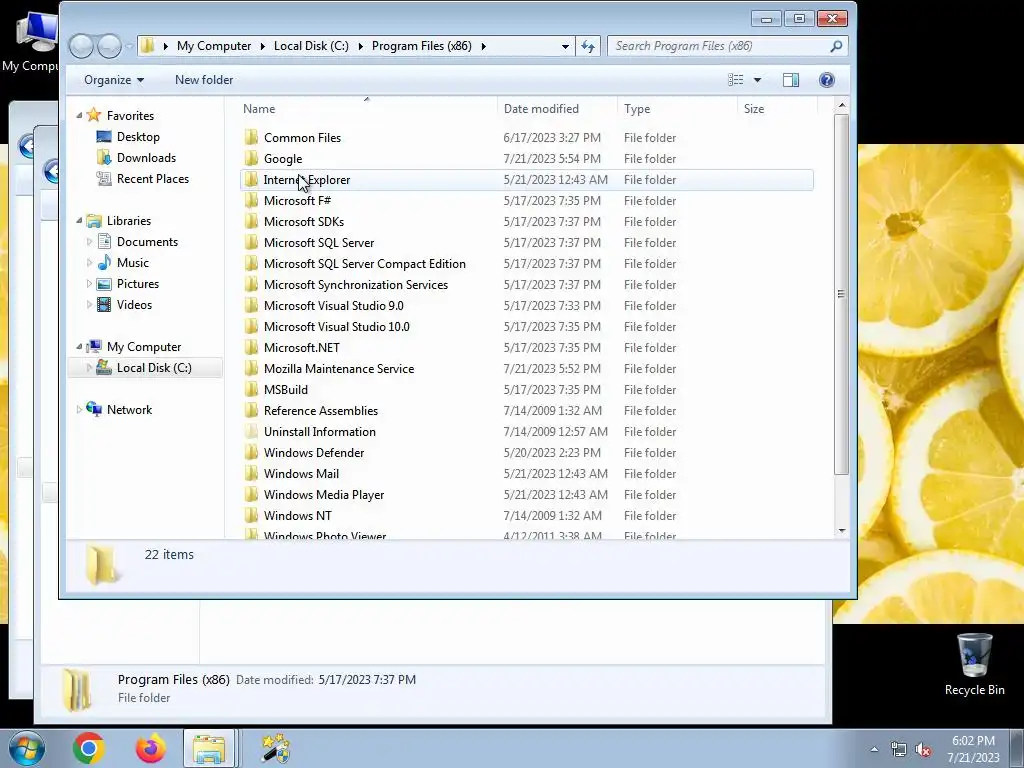This screenshot has height=768, width=1024.
Task: Select the MSBuild folder icon
Action: [x=251, y=390]
